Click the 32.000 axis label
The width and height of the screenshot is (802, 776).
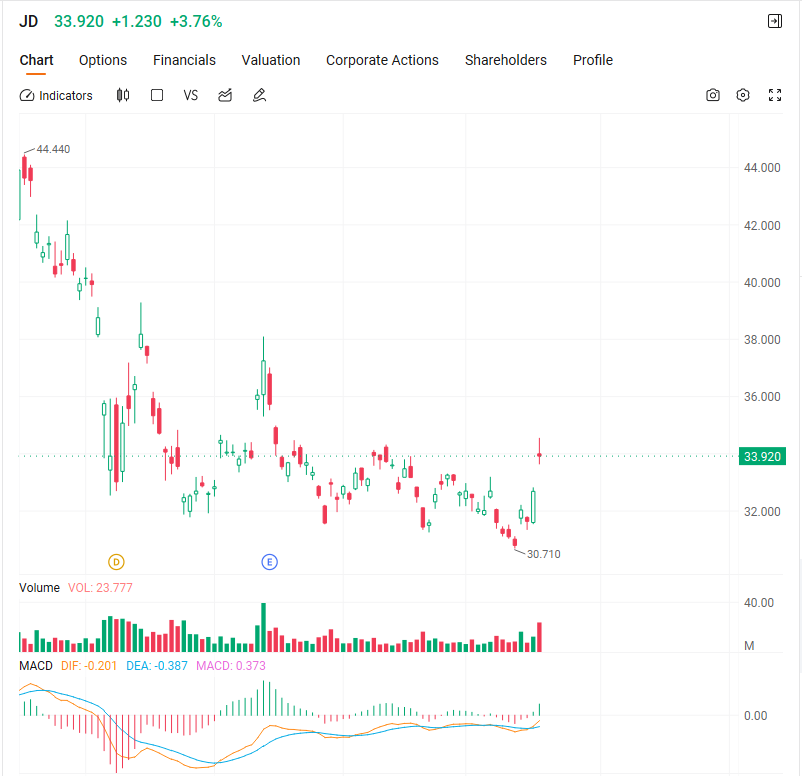(x=762, y=512)
